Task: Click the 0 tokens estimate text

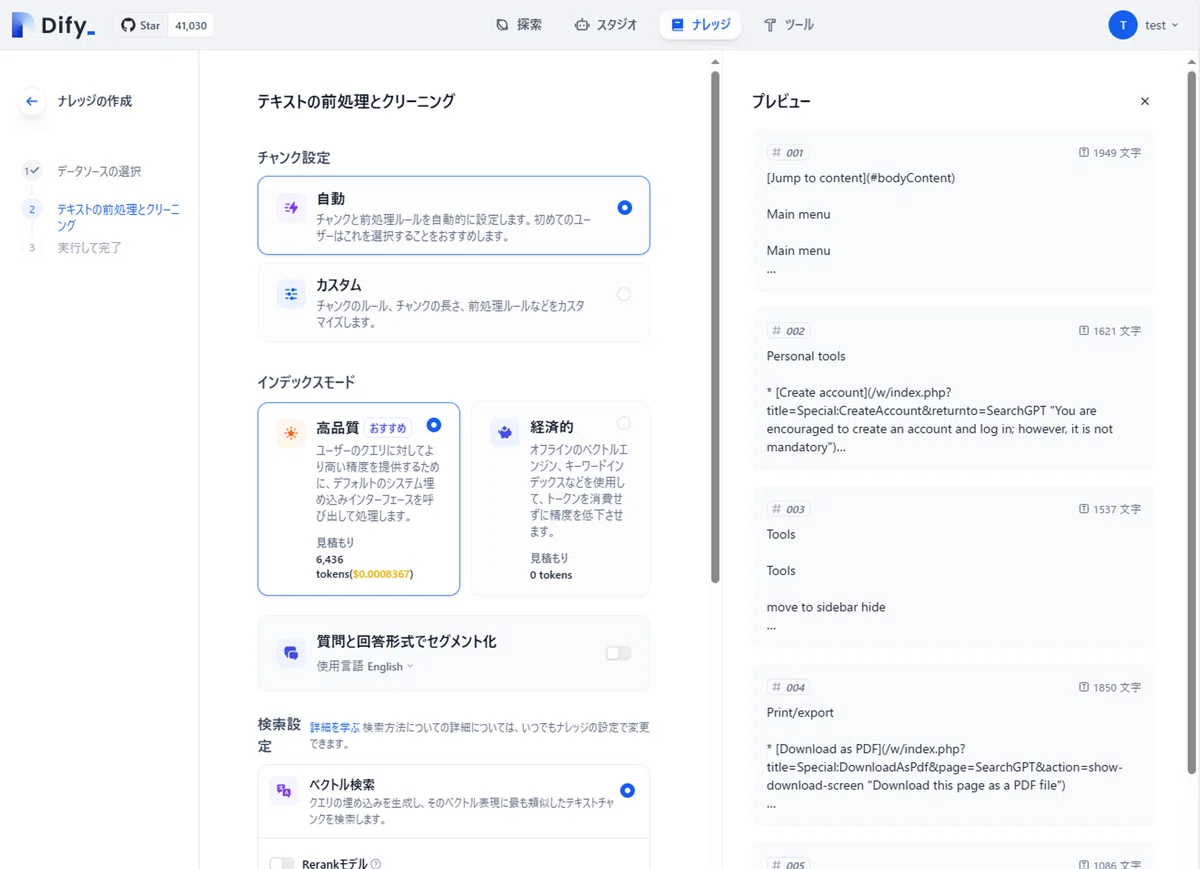Action: coord(551,575)
